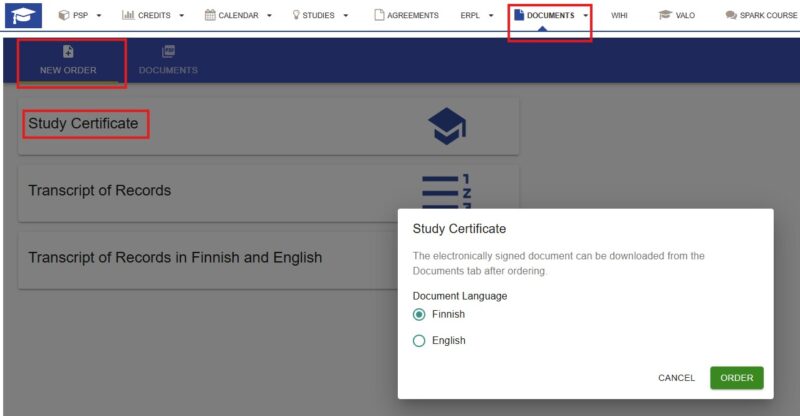Expand the Credits dropdown arrow
800x416 pixels.
[x=182, y=15]
